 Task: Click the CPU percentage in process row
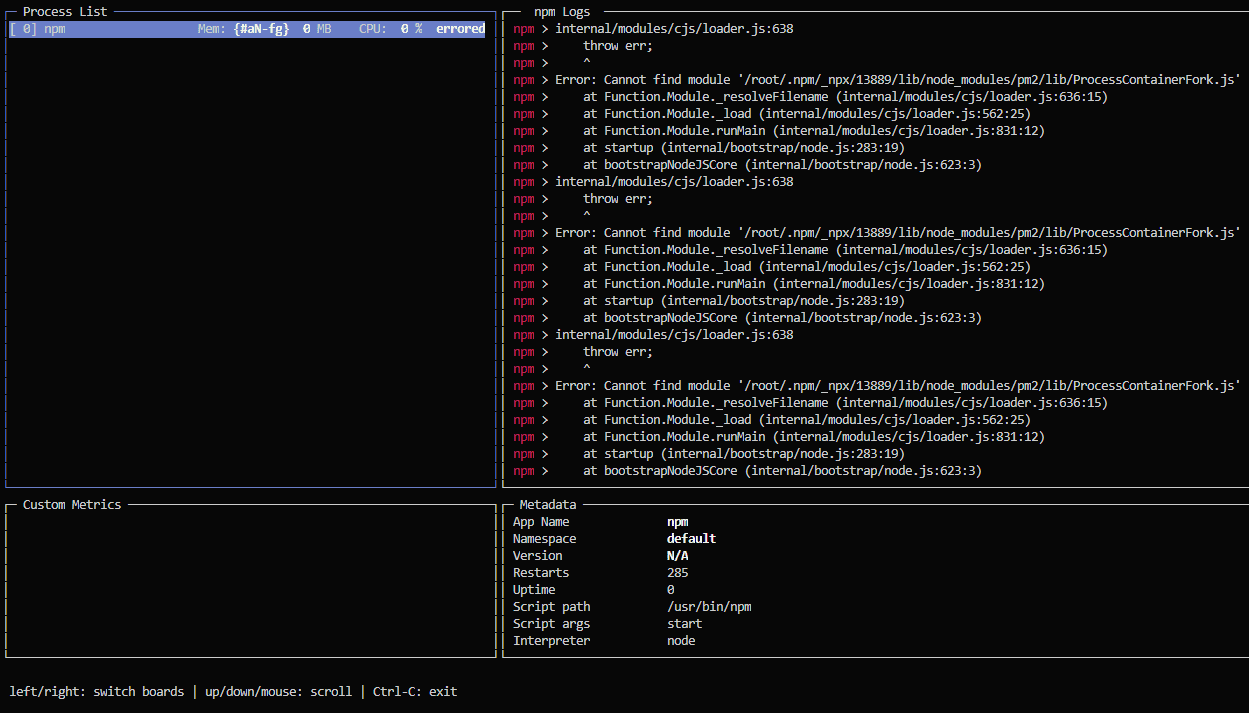click(x=411, y=29)
